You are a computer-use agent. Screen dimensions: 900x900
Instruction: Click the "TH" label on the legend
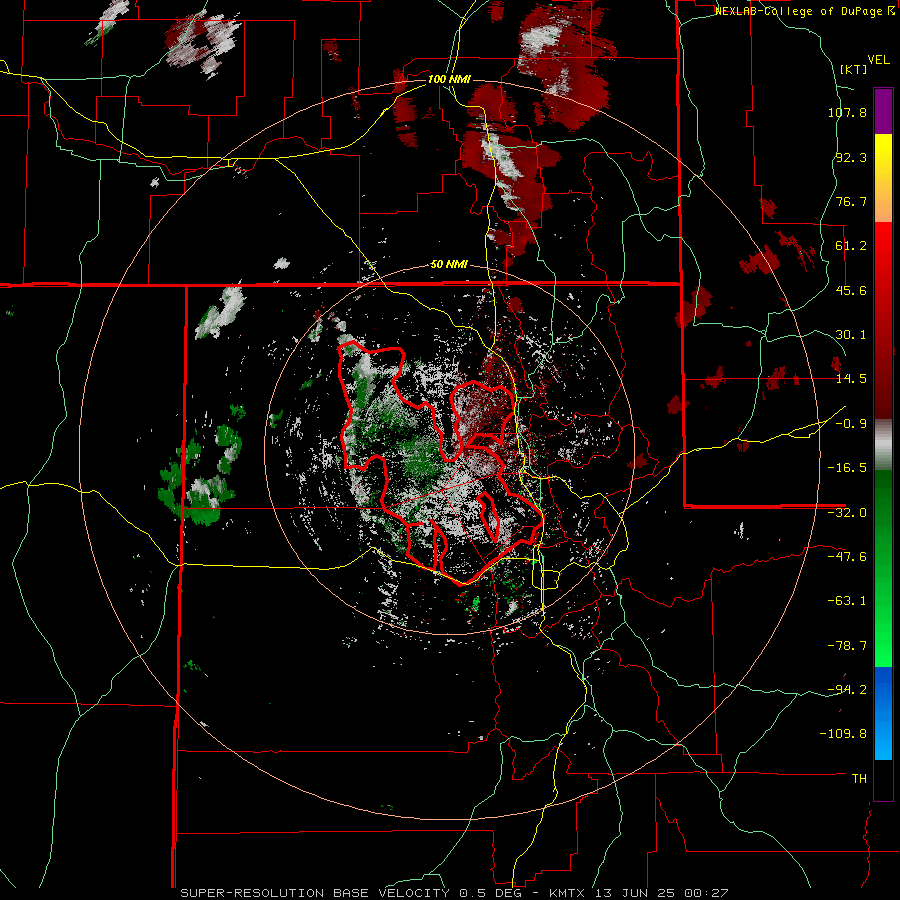pyautogui.click(x=859, y=779)
